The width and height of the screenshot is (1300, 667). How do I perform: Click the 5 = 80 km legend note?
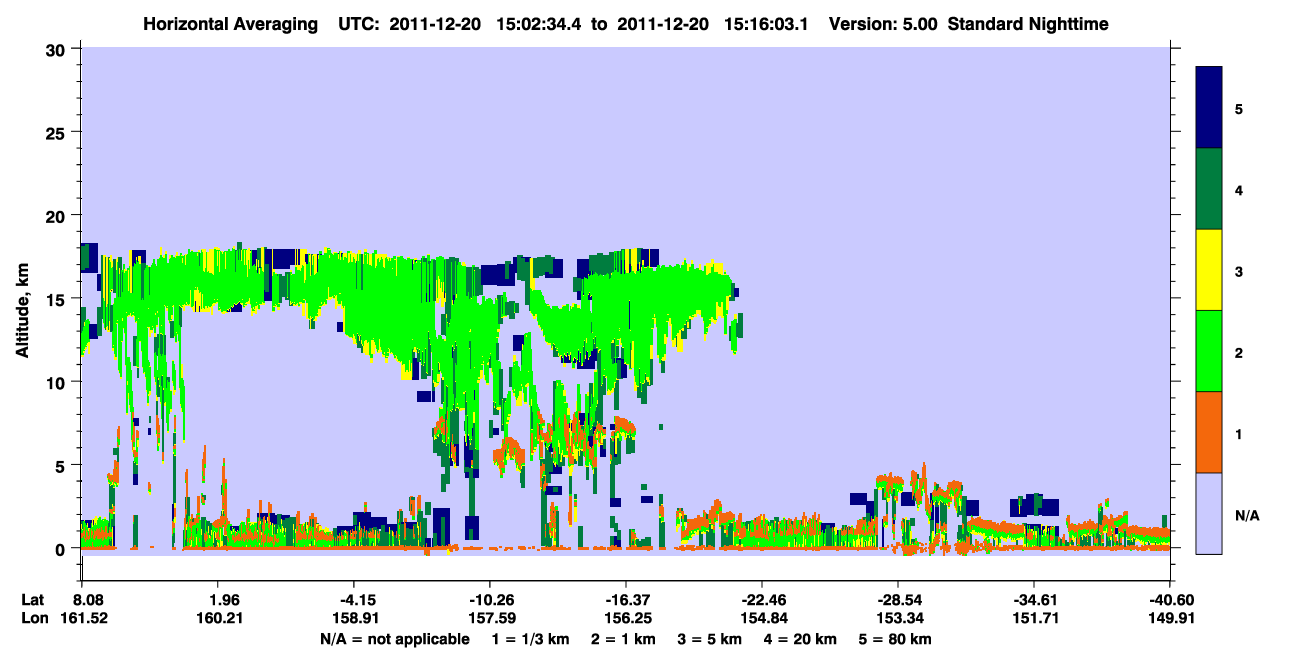[897, 639]
